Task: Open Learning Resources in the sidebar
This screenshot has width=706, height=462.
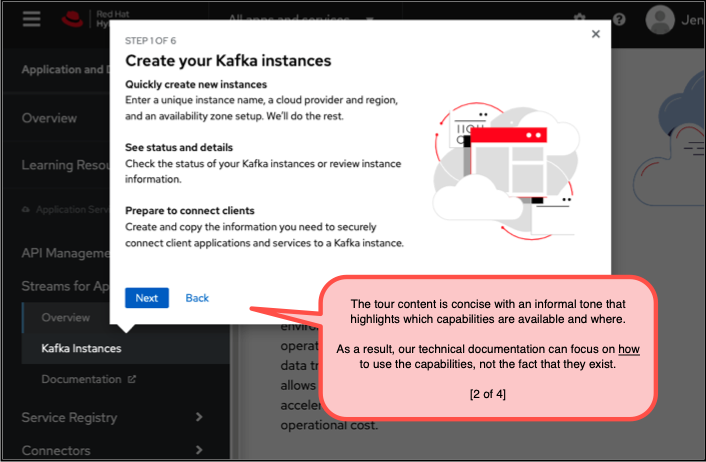Action: [65, 165]
